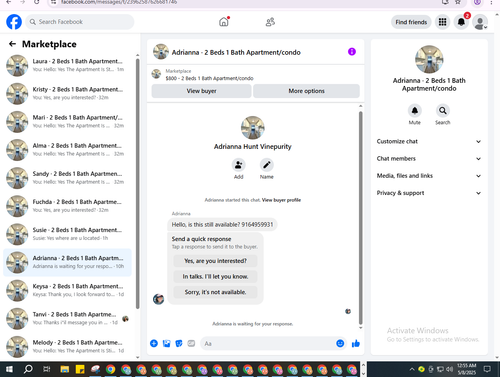Send quick reply 'In talks. I'll let you know.'

[x=215, y=277]
